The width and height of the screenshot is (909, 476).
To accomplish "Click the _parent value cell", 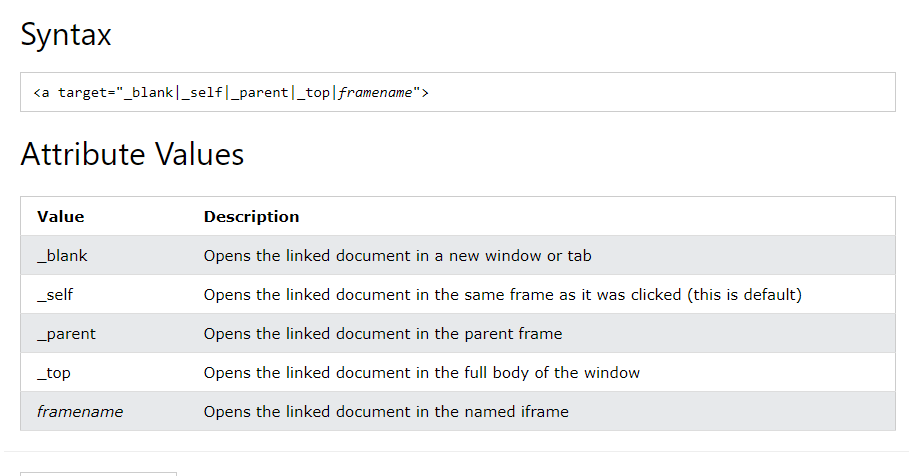I will pos(67,334).
